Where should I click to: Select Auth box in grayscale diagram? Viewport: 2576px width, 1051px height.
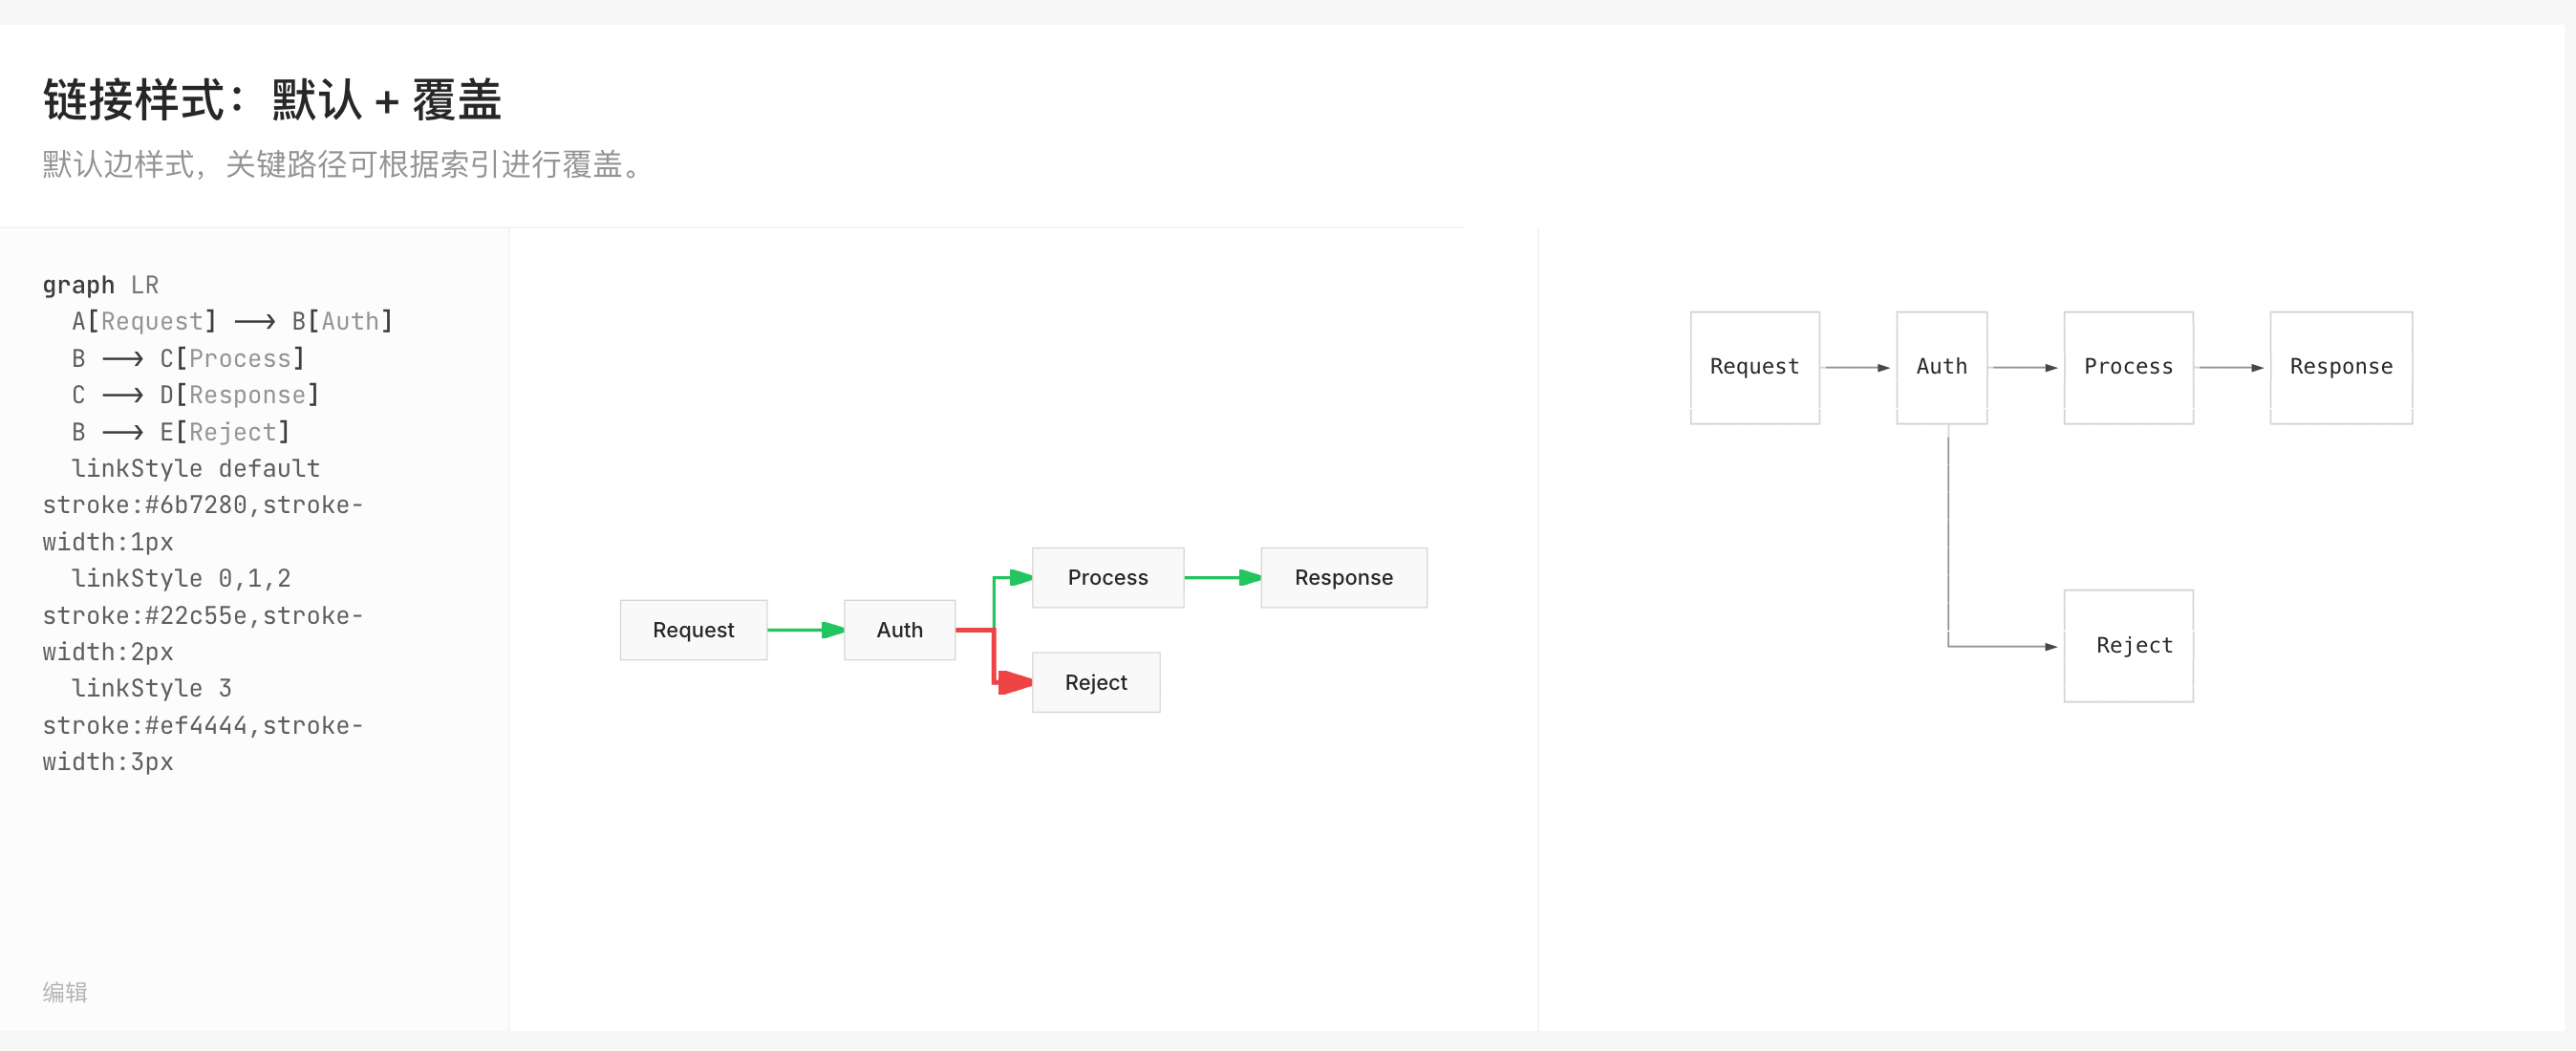pyautogui.click(x=1941, y=367)
